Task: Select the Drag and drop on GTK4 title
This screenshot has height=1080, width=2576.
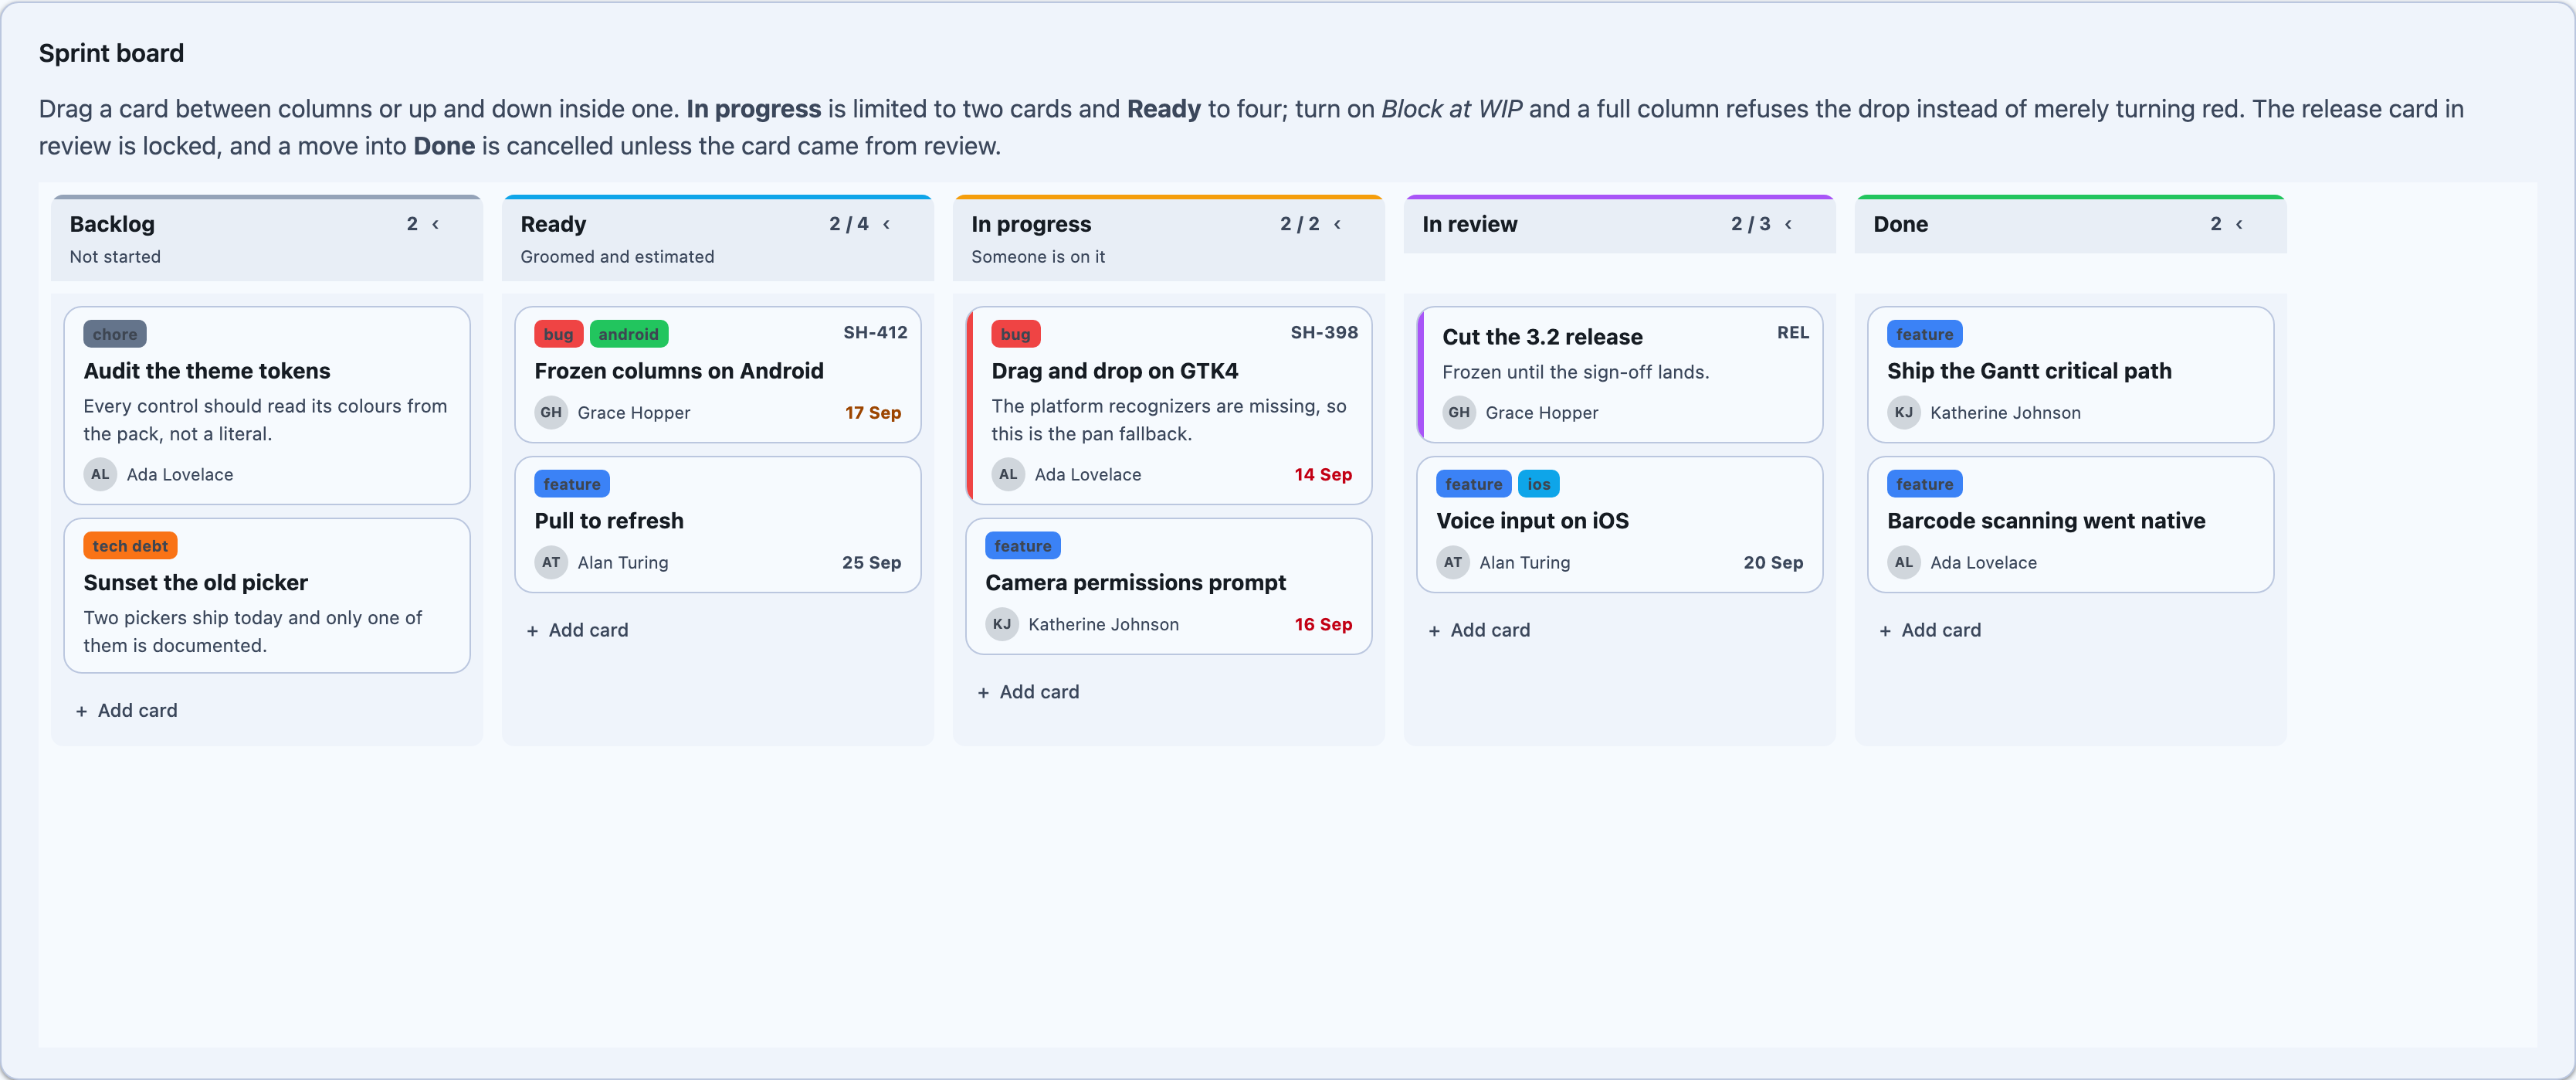Action: pos(1115,371)
